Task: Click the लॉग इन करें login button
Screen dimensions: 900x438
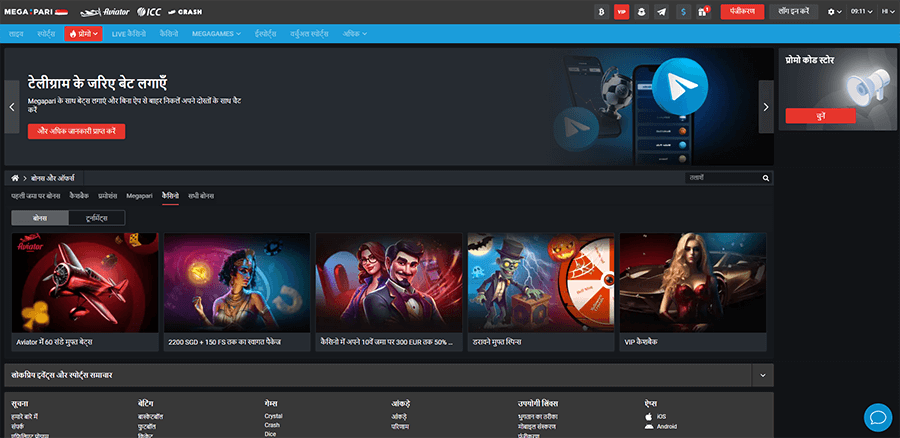Action: (793, 11)
